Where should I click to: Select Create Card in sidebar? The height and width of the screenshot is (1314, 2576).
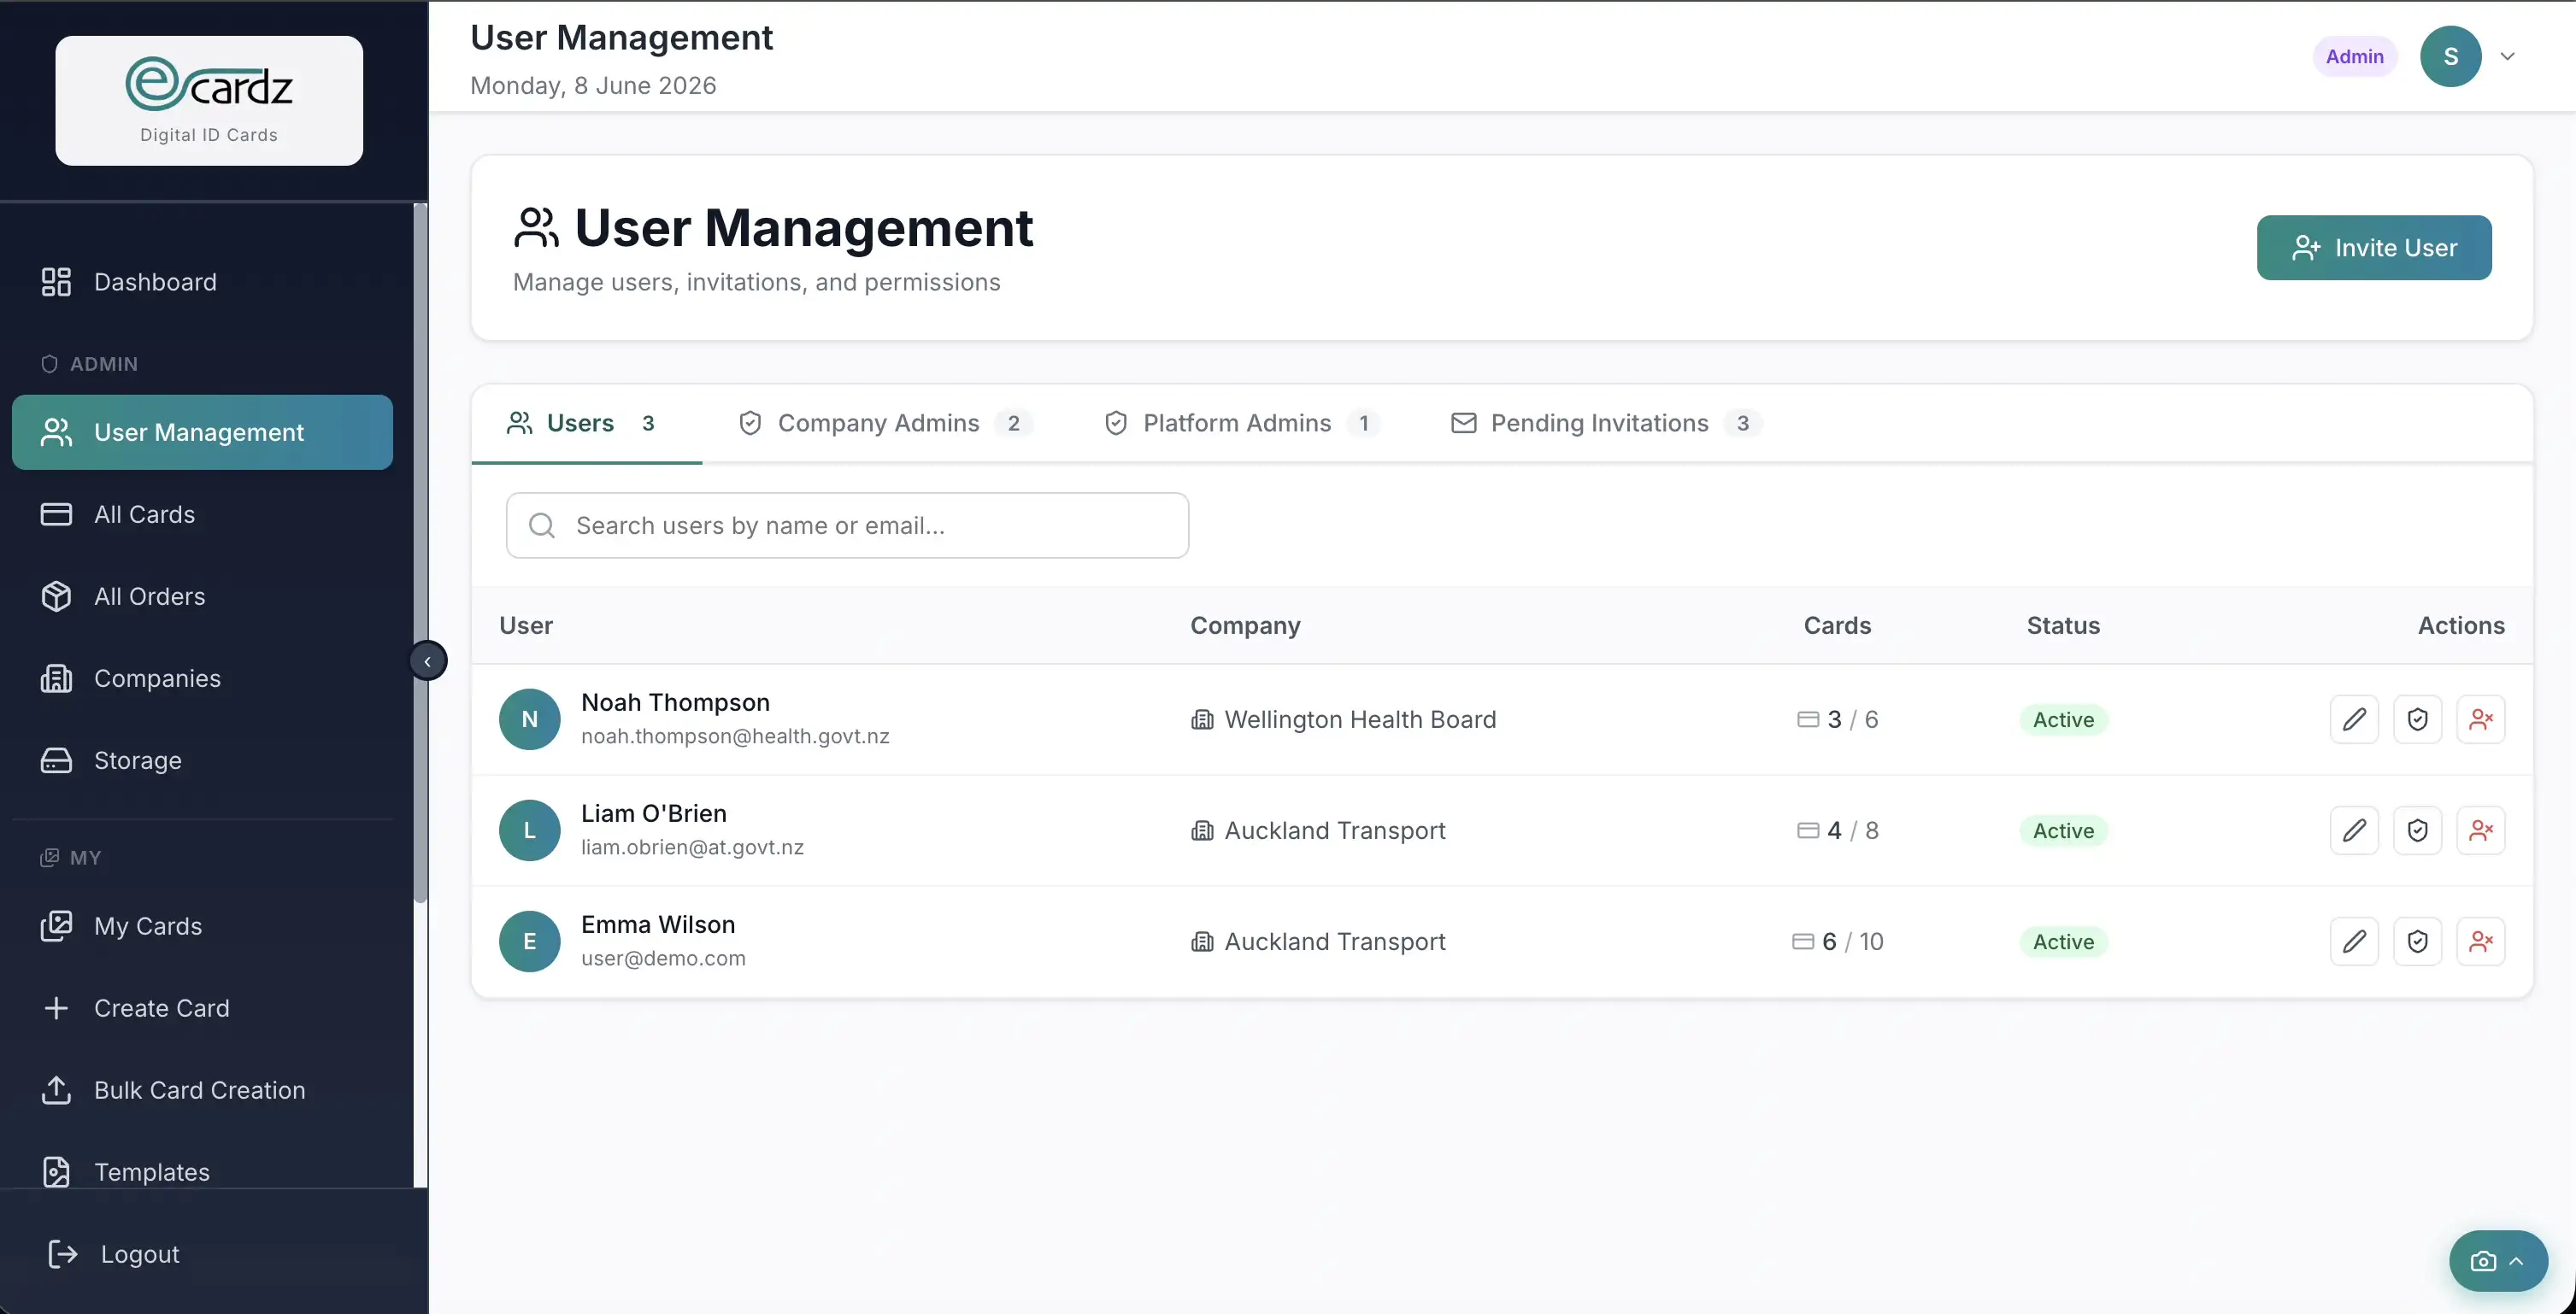[202, 1008]
